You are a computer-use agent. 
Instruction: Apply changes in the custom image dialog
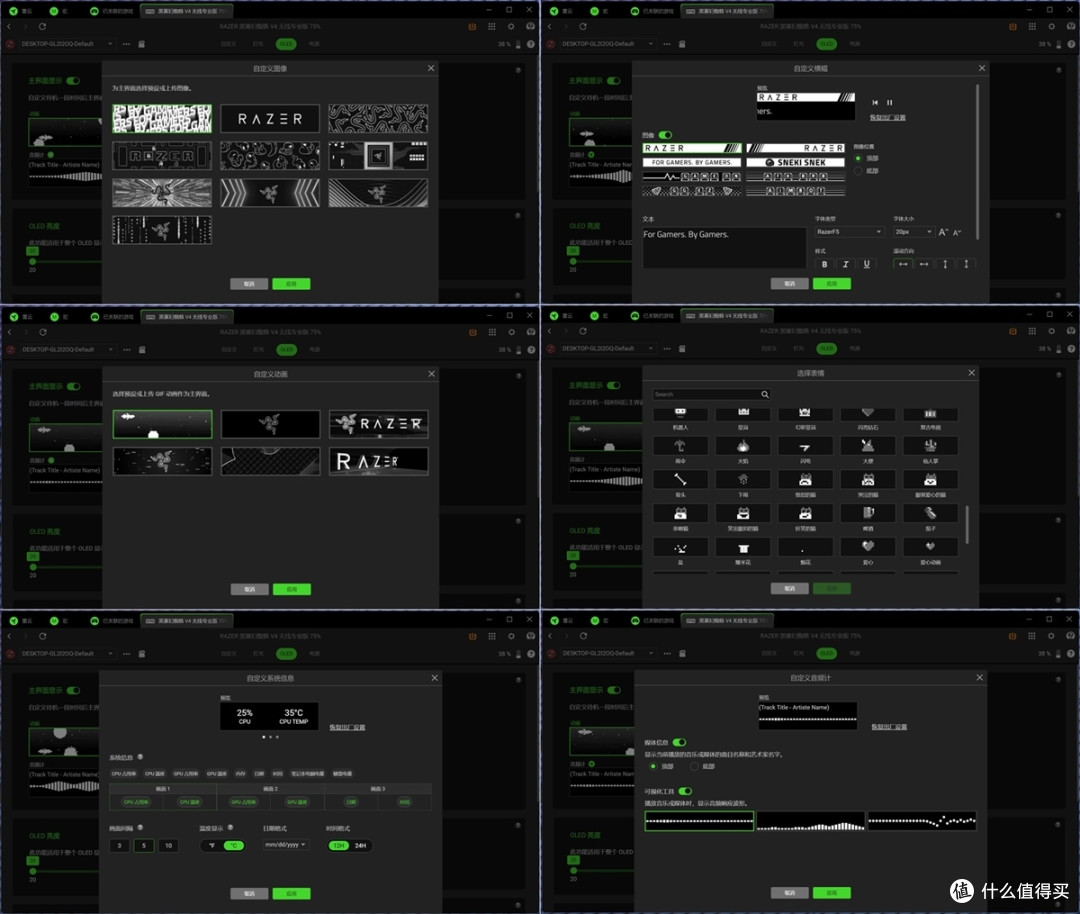tap(291, 284)
